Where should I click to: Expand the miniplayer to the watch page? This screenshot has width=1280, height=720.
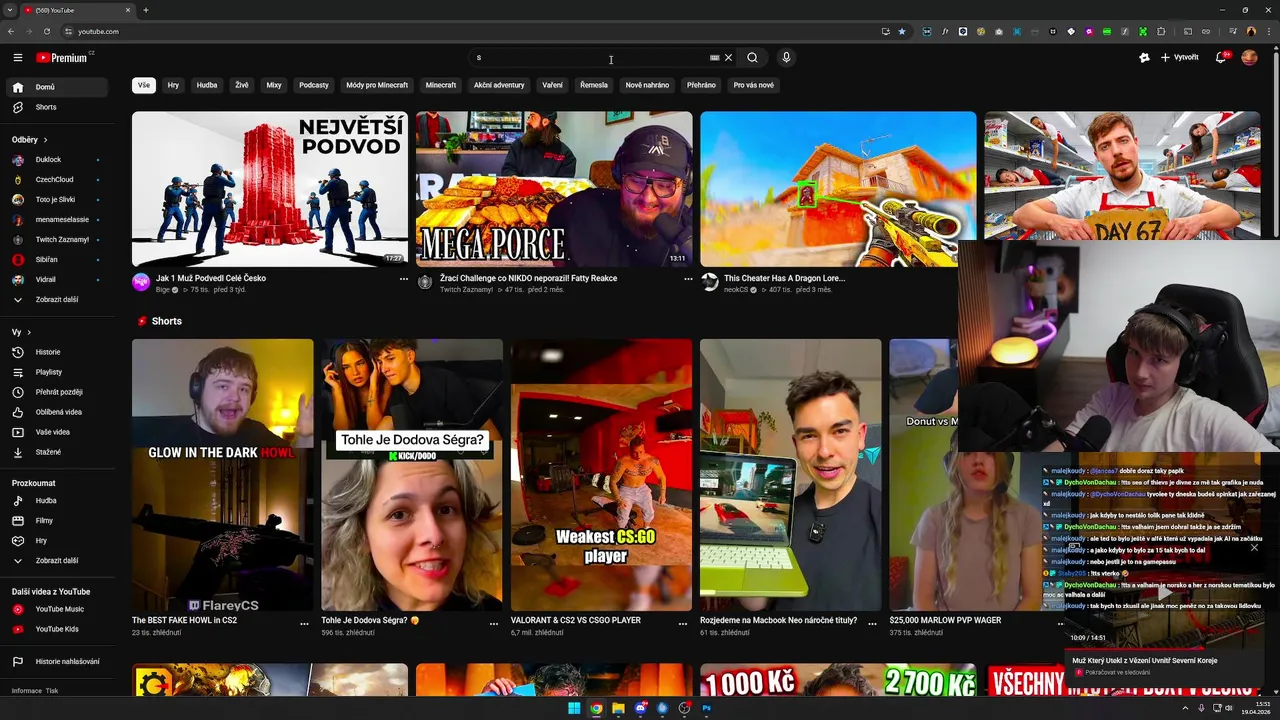pyautogui.click(x=1074, y=547)
